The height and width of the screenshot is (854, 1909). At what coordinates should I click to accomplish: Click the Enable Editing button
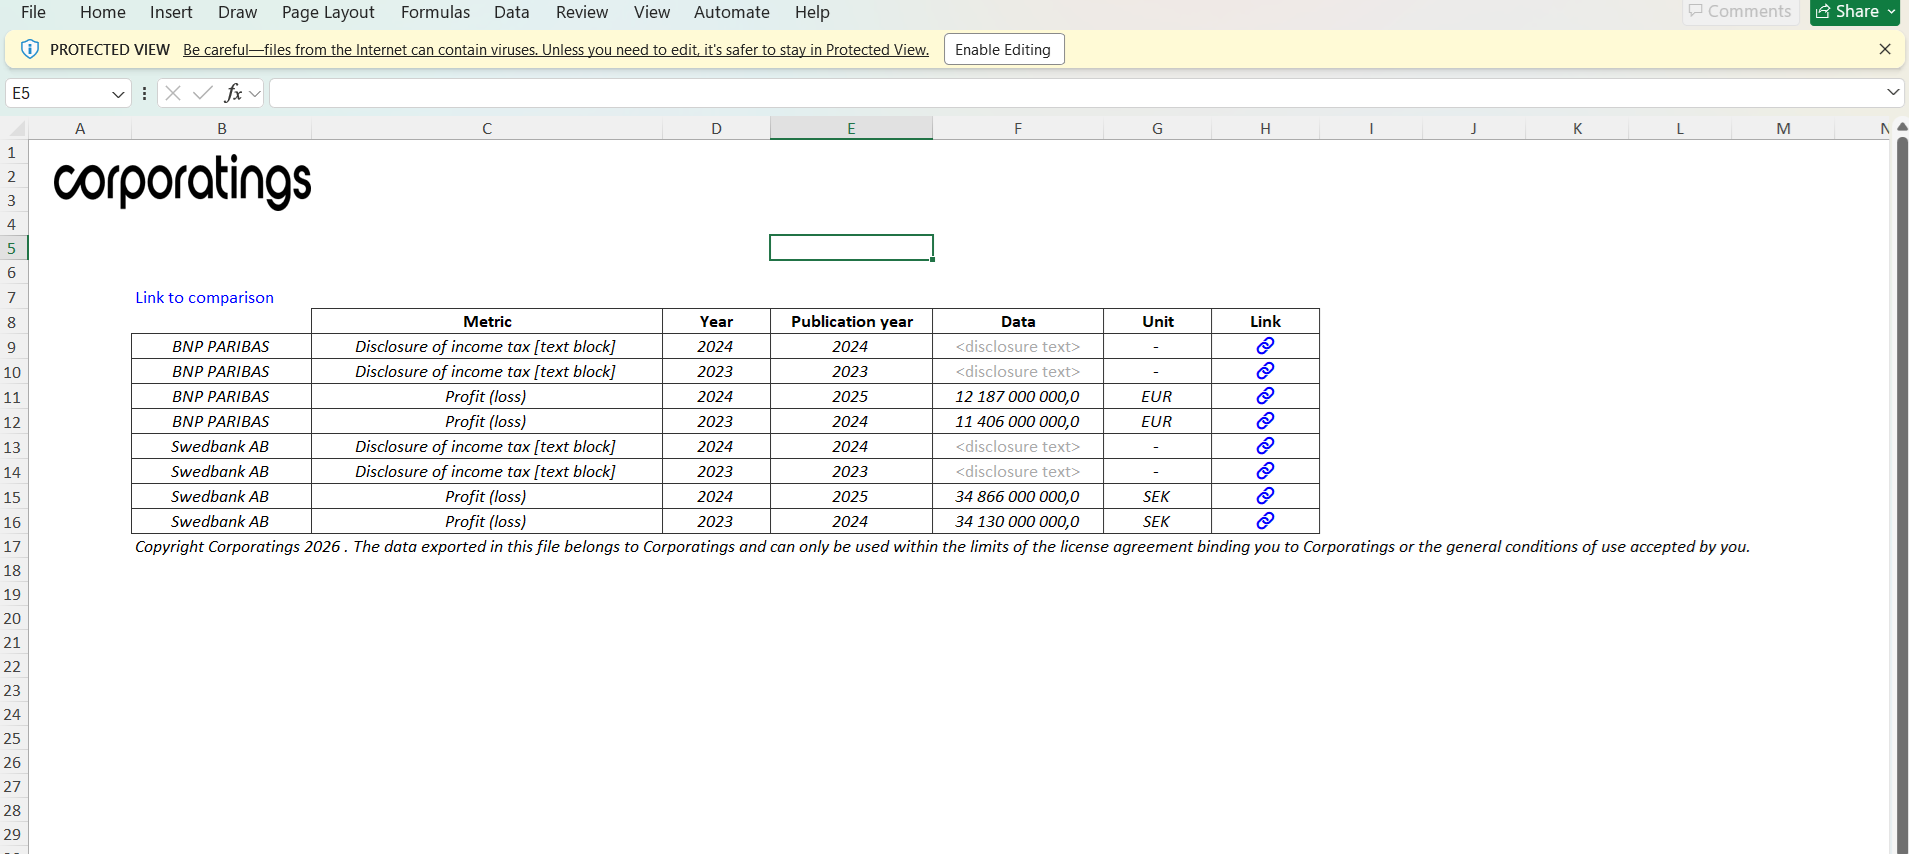pyautogui.click(x=1003, y=49)
